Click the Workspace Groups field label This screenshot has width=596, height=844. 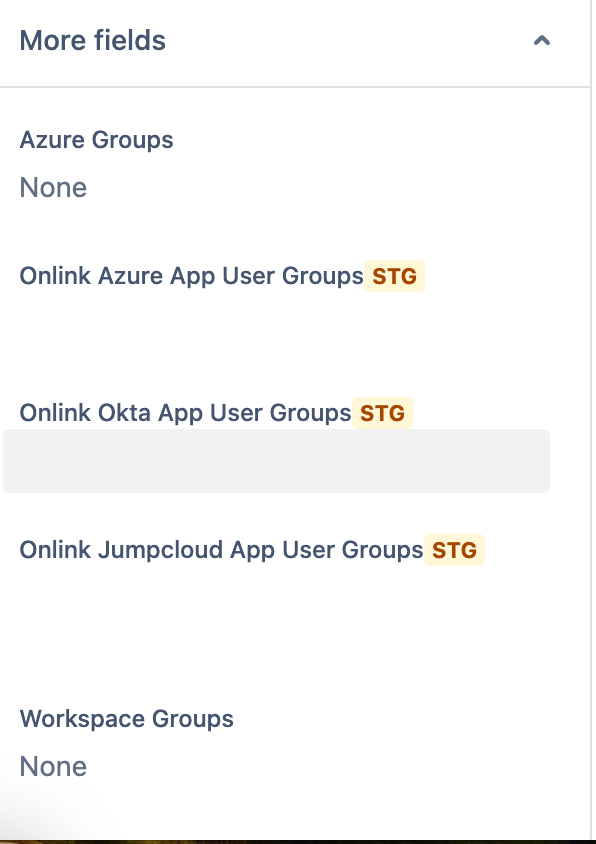(x=126, y=719)
